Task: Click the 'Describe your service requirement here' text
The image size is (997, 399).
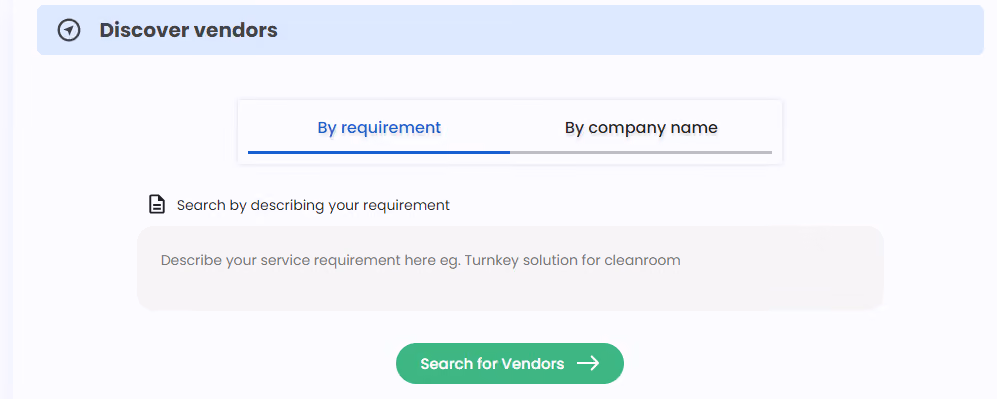Action: tap(282, 260)
